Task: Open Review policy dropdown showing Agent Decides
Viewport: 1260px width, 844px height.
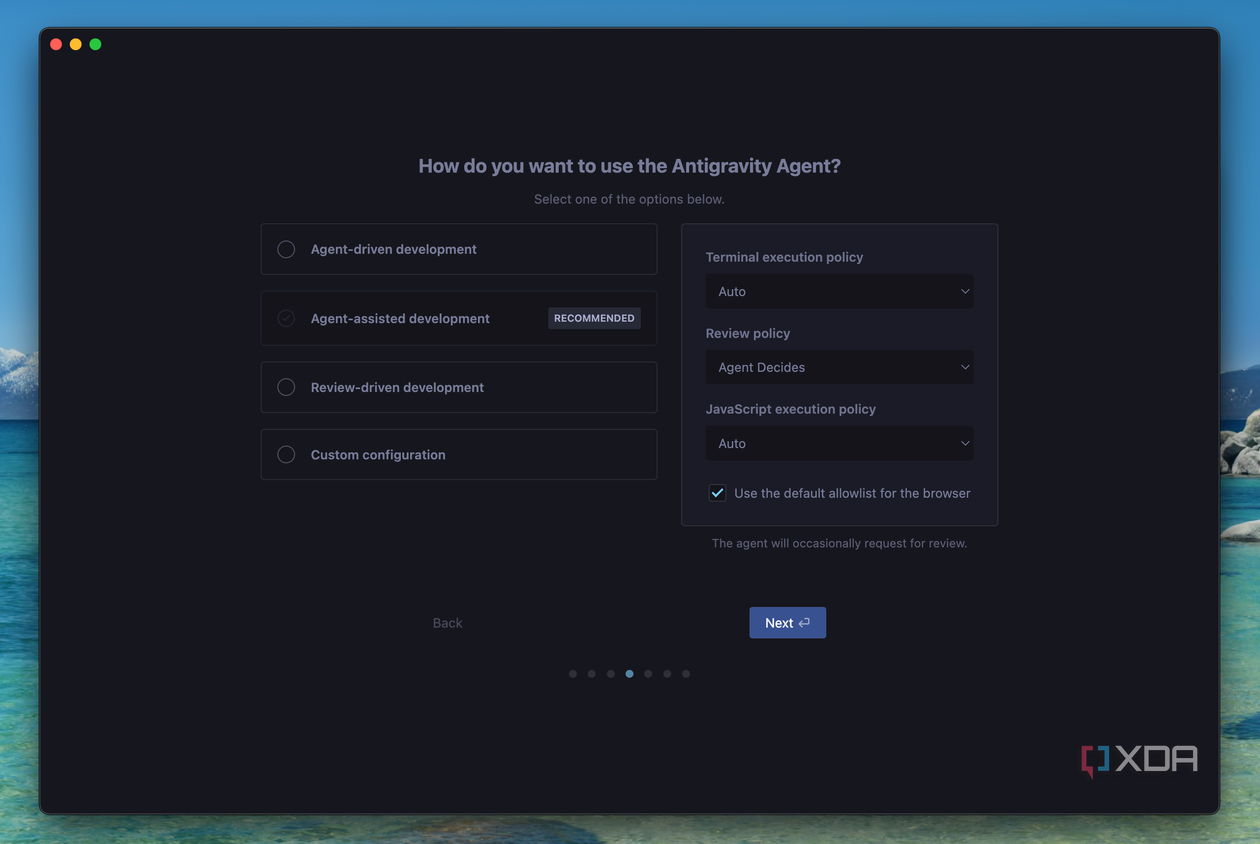Action: (x=839, y=367)
